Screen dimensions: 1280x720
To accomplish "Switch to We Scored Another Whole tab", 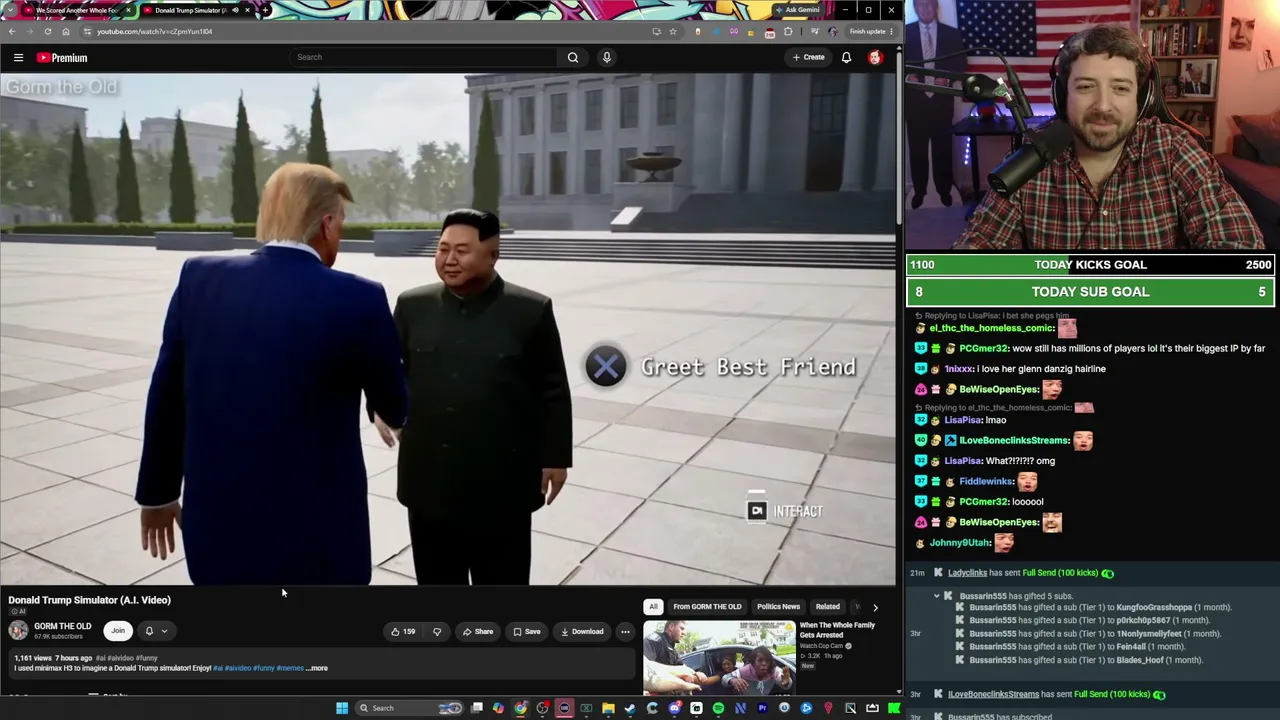I will click(77, 10).
